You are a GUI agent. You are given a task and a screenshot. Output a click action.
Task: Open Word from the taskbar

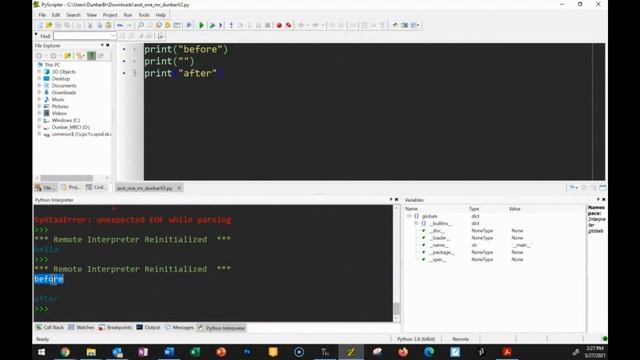click(169, 352)
